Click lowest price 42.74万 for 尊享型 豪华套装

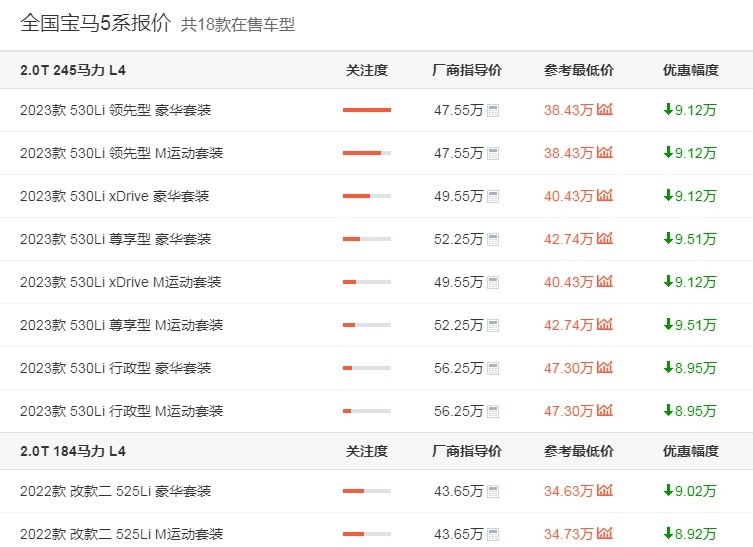[x=569, y=239]
